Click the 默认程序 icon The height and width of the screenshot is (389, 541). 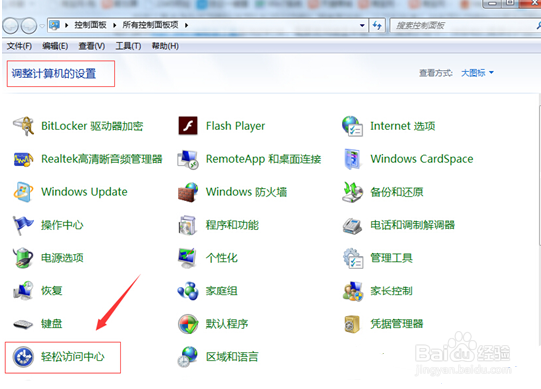pos(188,324)
